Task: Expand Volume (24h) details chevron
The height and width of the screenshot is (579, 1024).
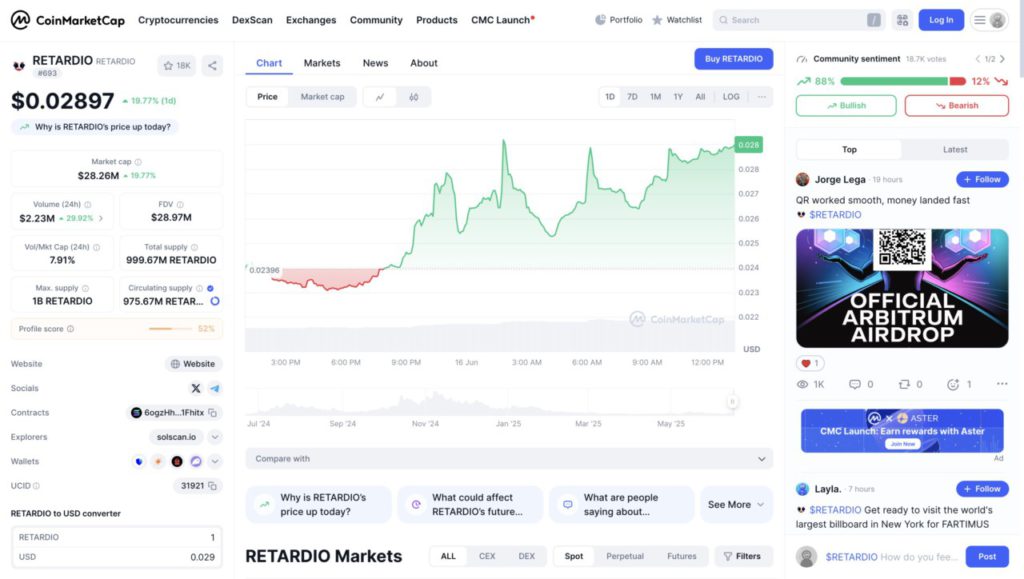Action: point(101,219)
